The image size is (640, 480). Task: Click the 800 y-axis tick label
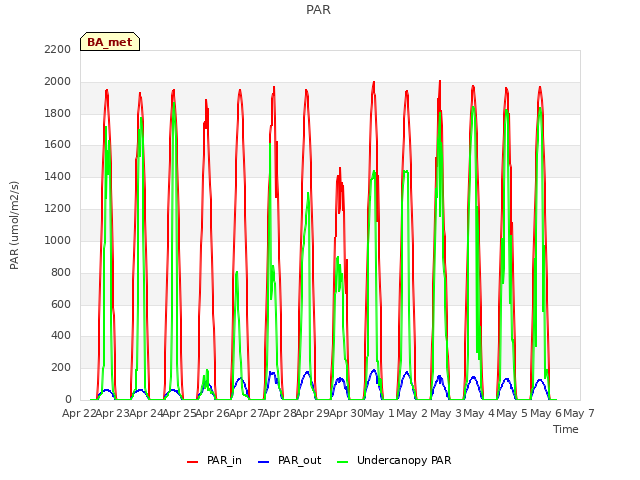(x=61, y=272)
